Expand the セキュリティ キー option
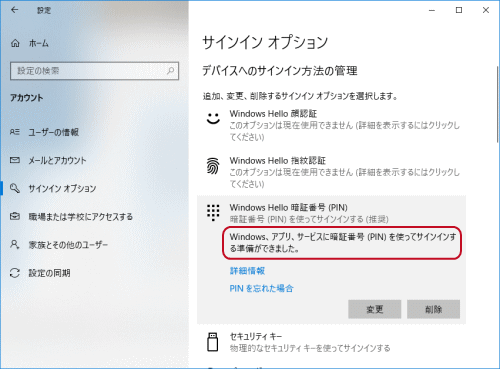 331,342
